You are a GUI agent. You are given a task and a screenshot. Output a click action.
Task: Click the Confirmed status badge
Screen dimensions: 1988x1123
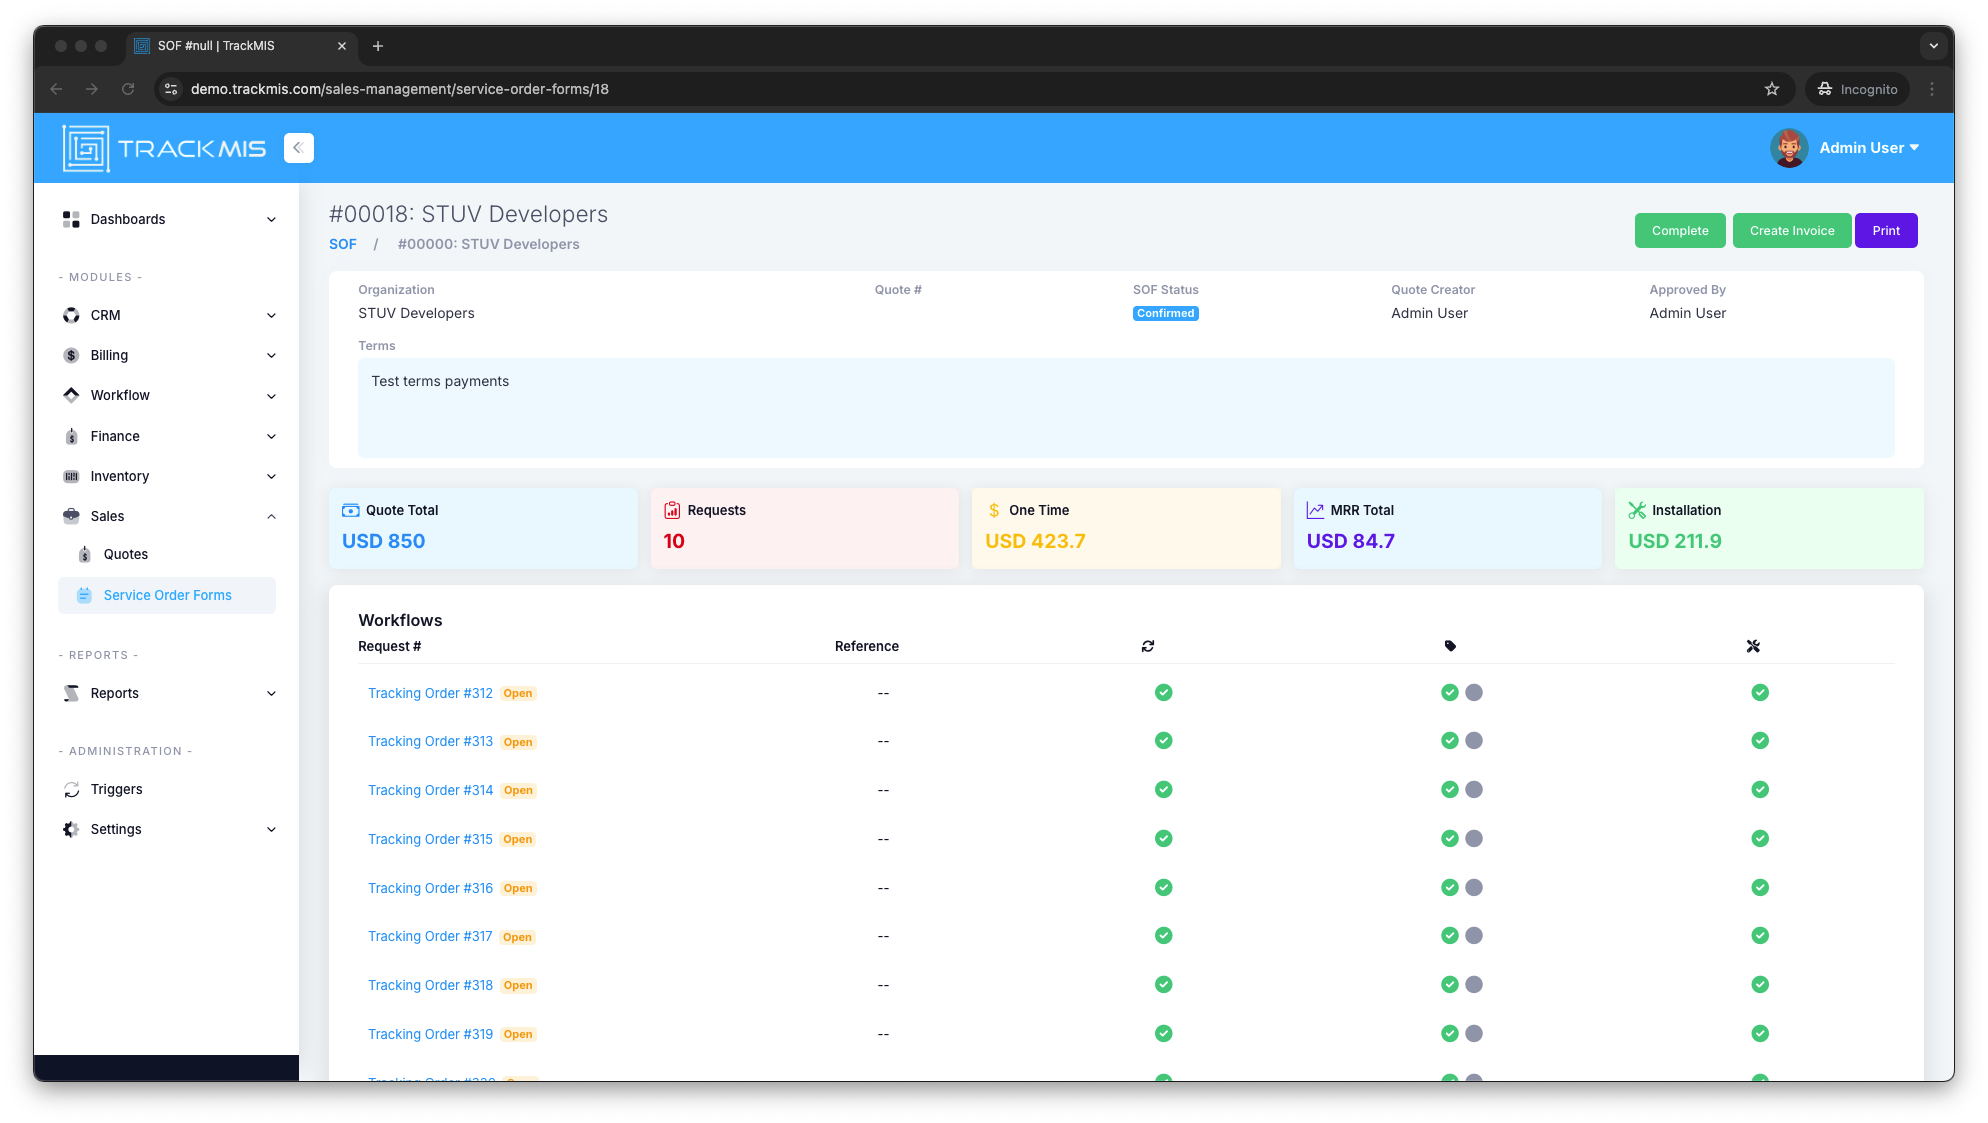tap(1166, 313)
